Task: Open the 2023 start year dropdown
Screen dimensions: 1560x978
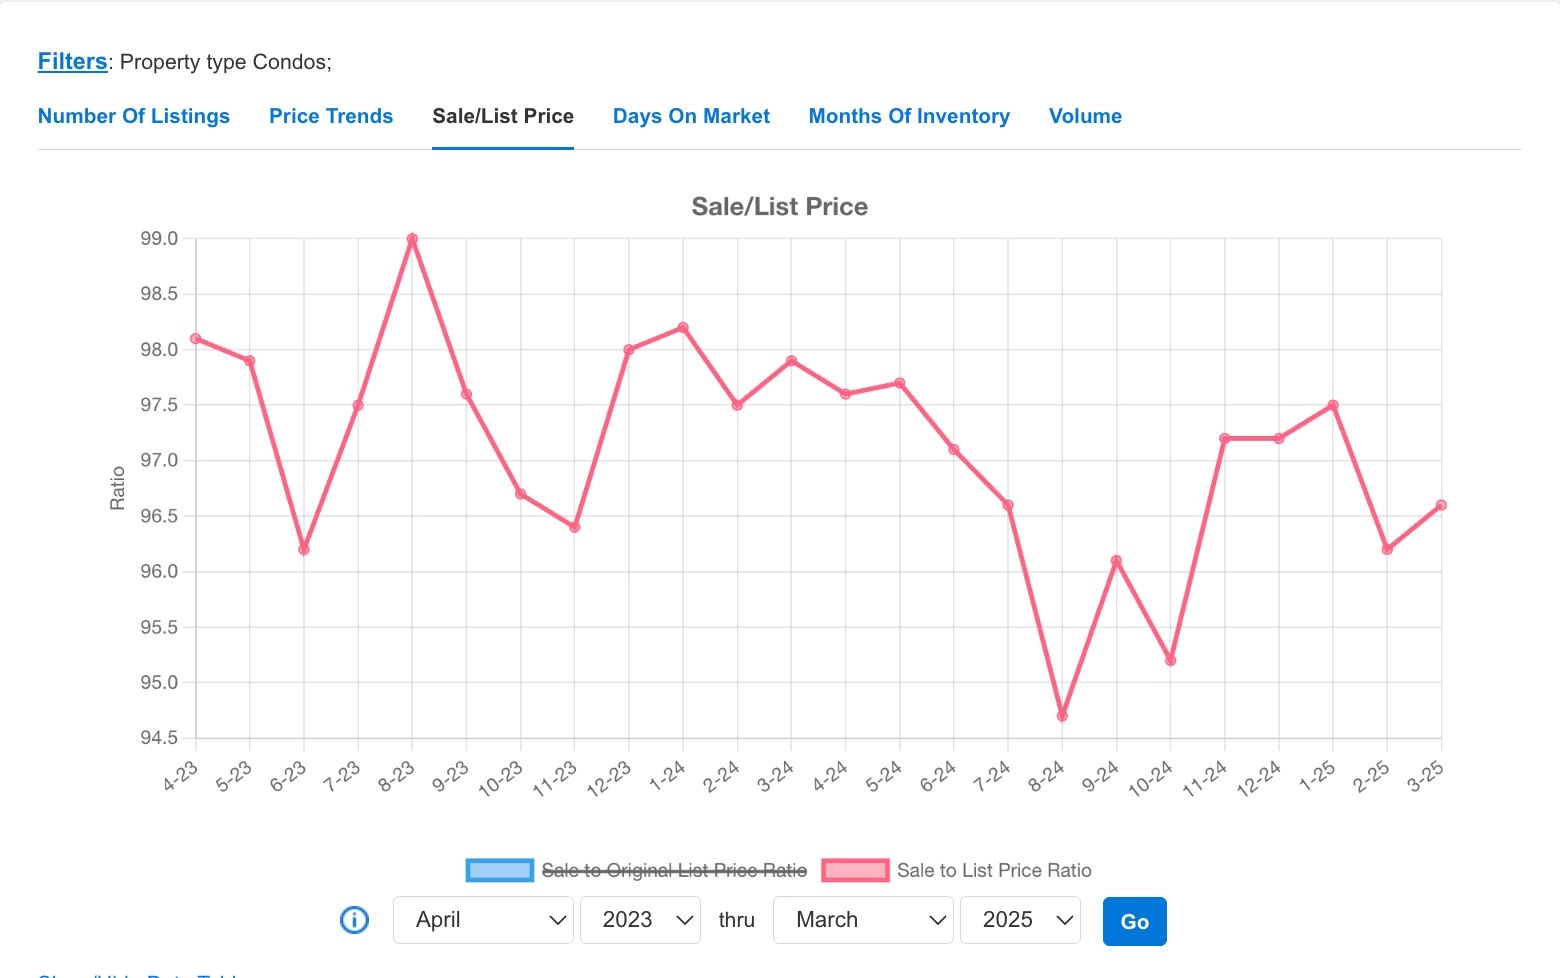Action: point(640,920)
